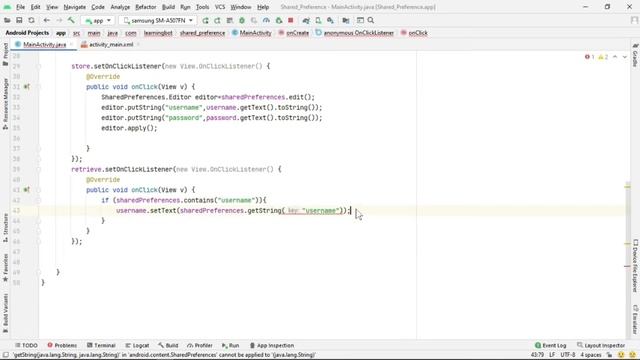Open the VCS menu

pyautogui.click(x=220, y=7)
